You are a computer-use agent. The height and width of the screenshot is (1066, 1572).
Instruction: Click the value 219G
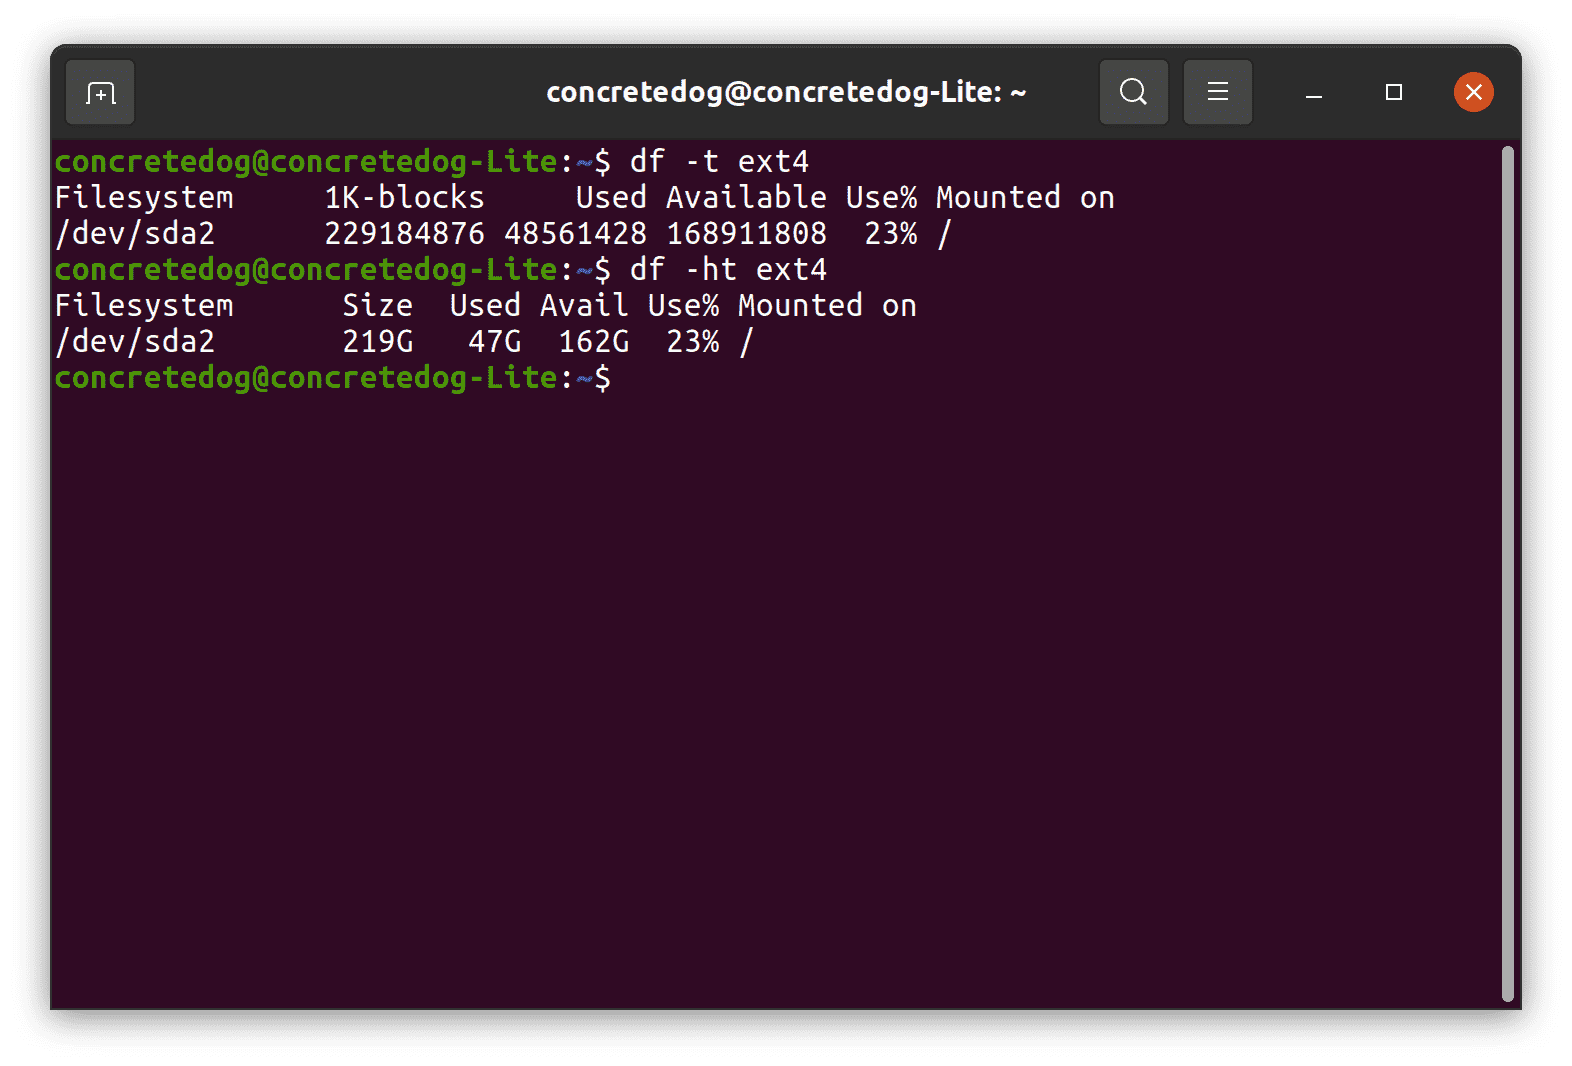click(377, 341)
